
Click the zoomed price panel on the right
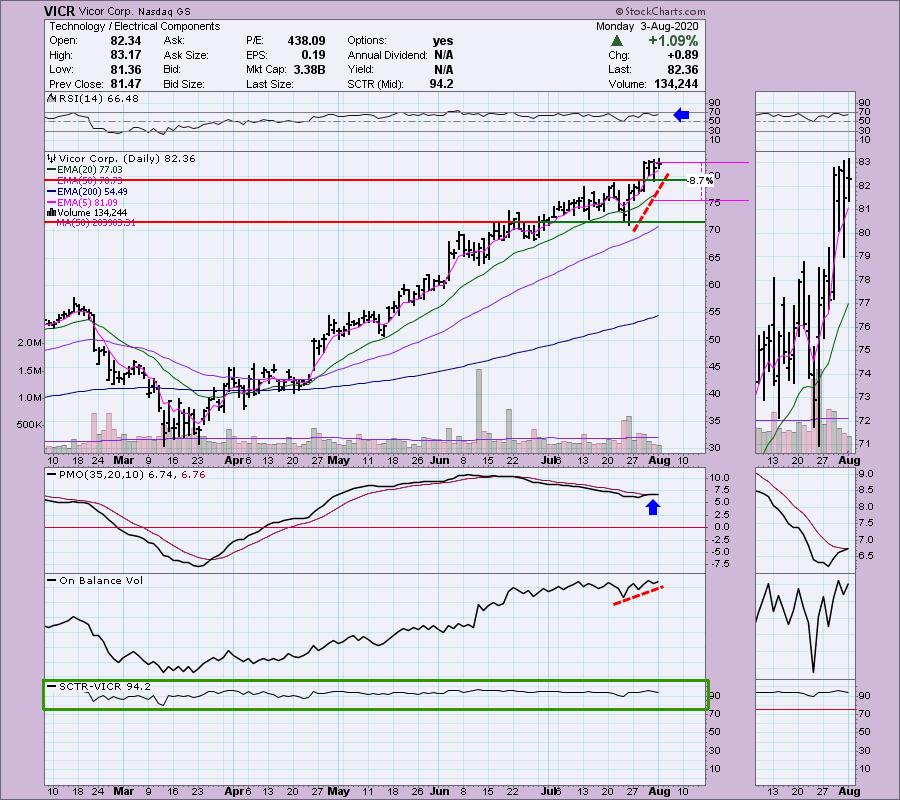click(805, 302)
